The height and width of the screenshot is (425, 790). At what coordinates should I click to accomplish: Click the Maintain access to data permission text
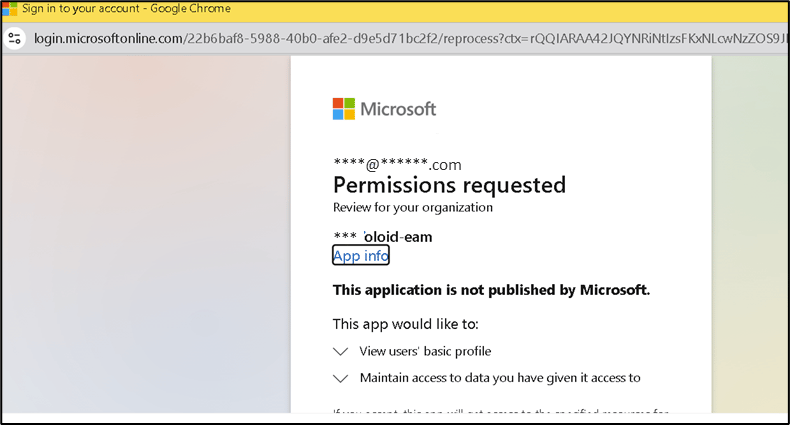pos(500,378)
